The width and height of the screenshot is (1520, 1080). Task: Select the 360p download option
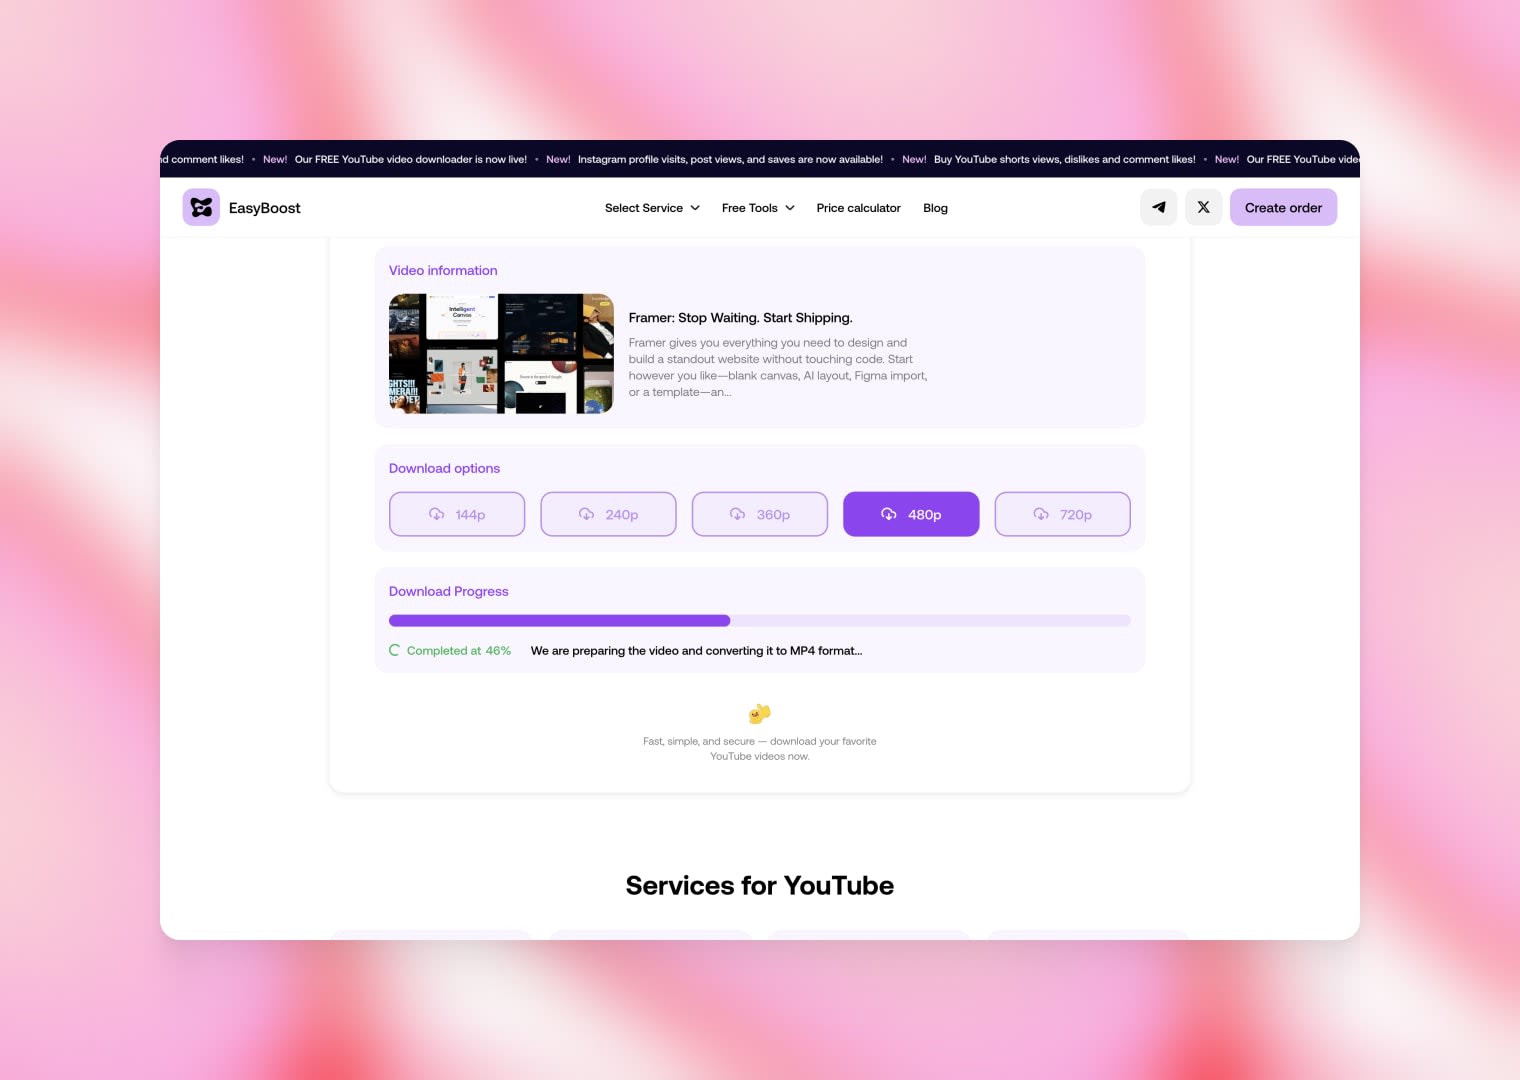(759, 514)
